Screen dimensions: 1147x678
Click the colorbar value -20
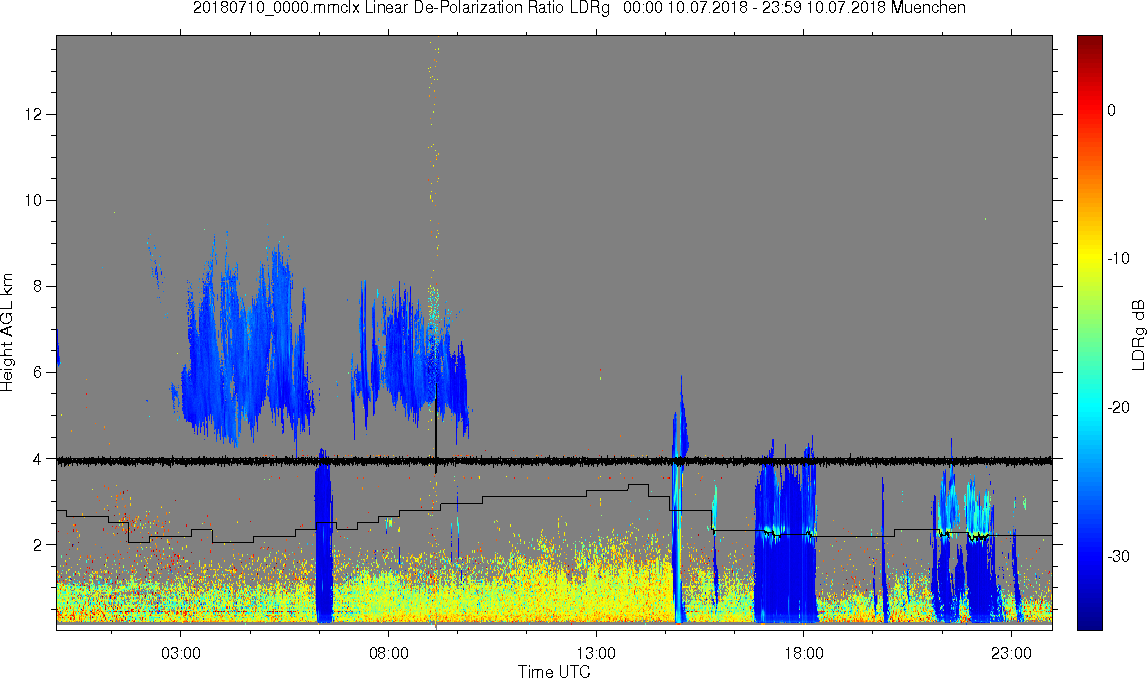(x=1118, y=407)
